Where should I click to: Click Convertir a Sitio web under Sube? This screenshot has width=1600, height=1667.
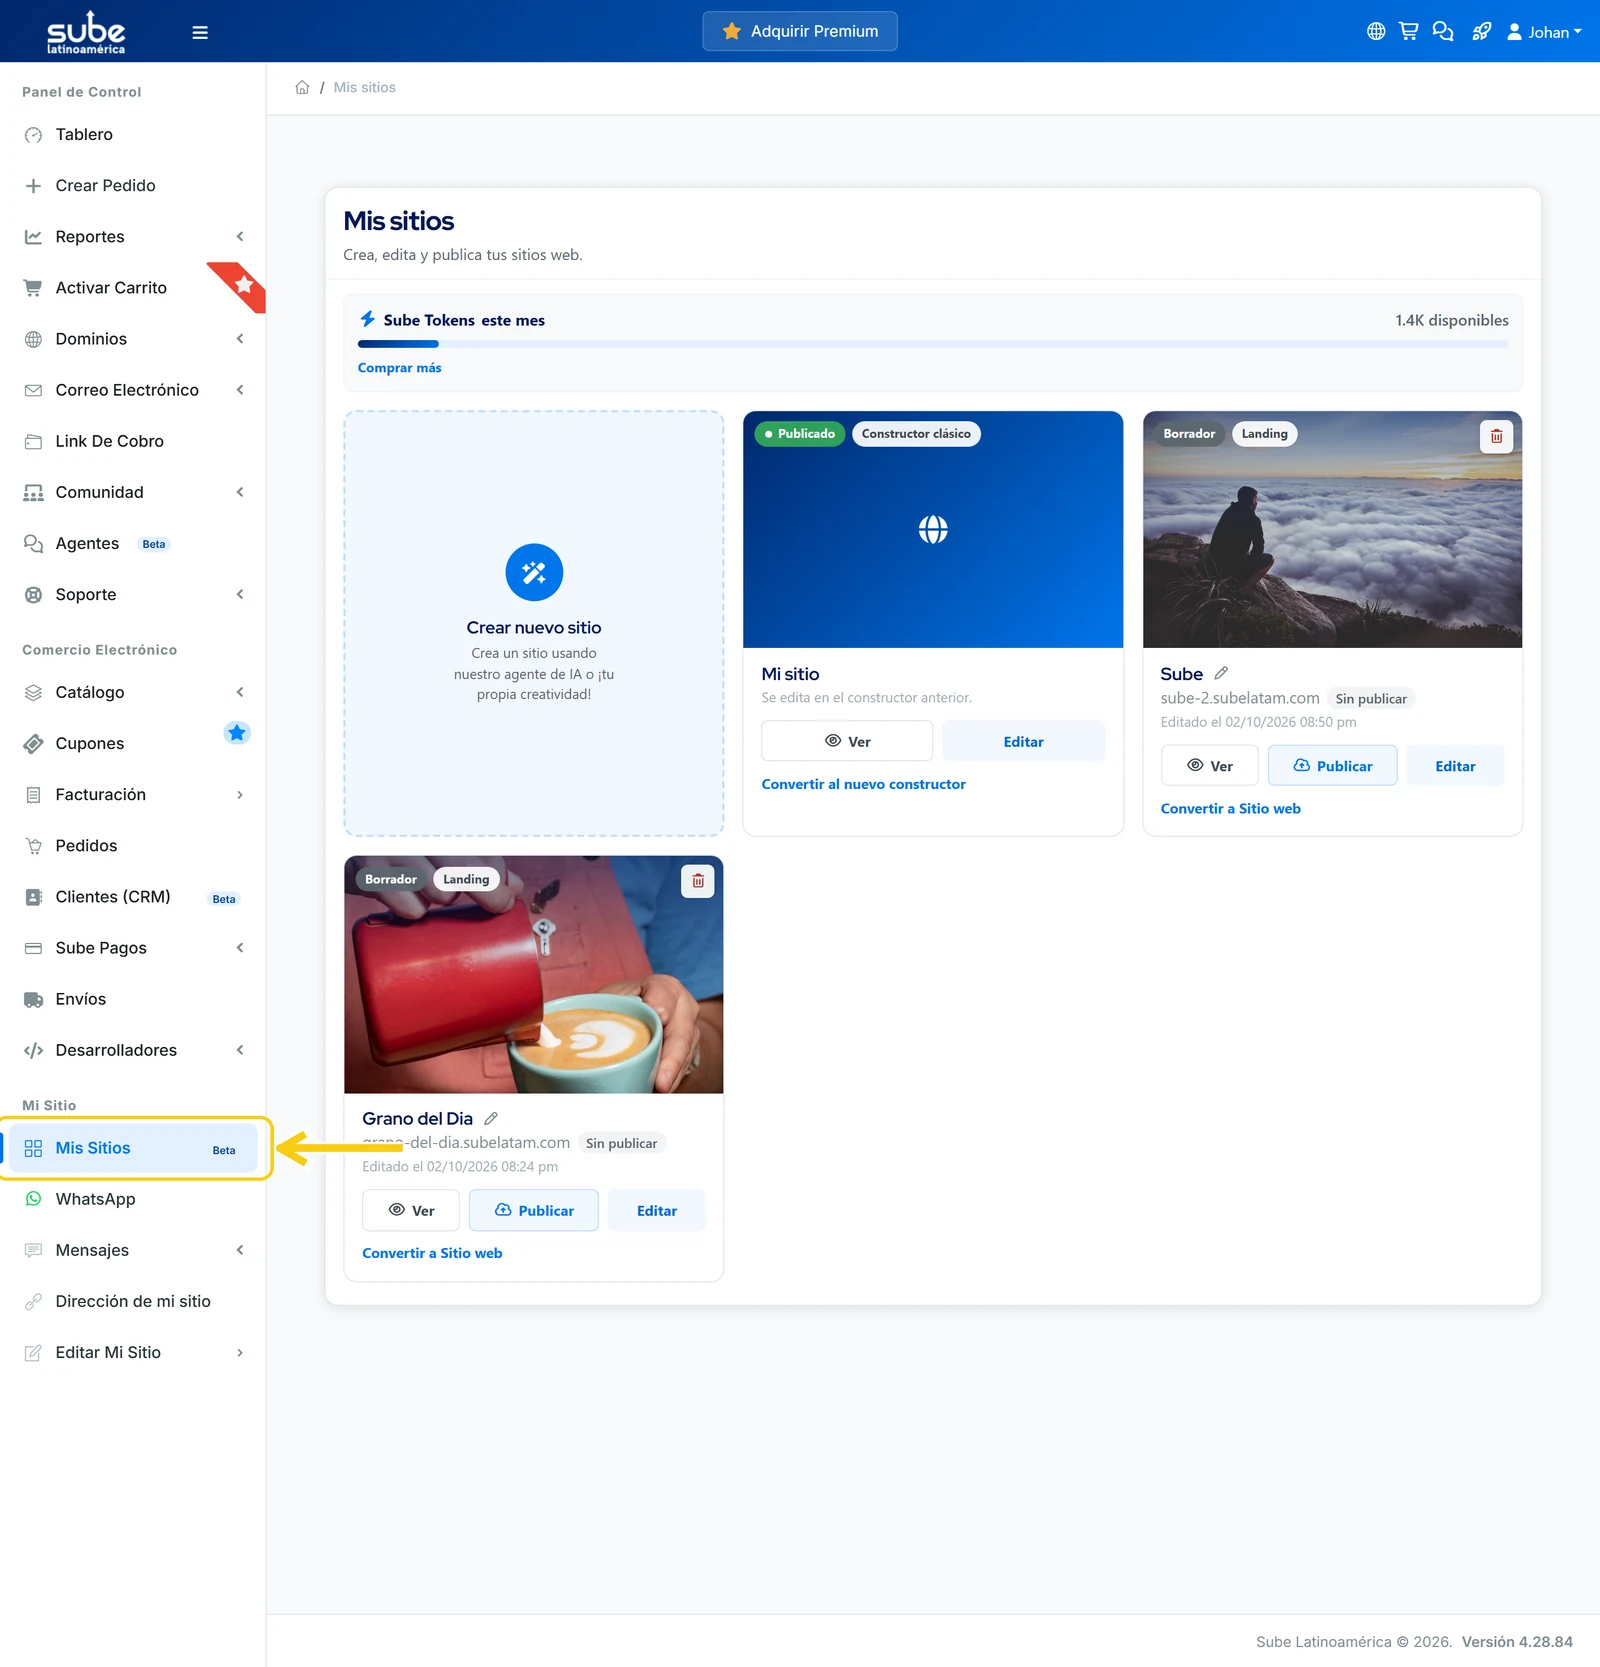[x=1230, y=808]
